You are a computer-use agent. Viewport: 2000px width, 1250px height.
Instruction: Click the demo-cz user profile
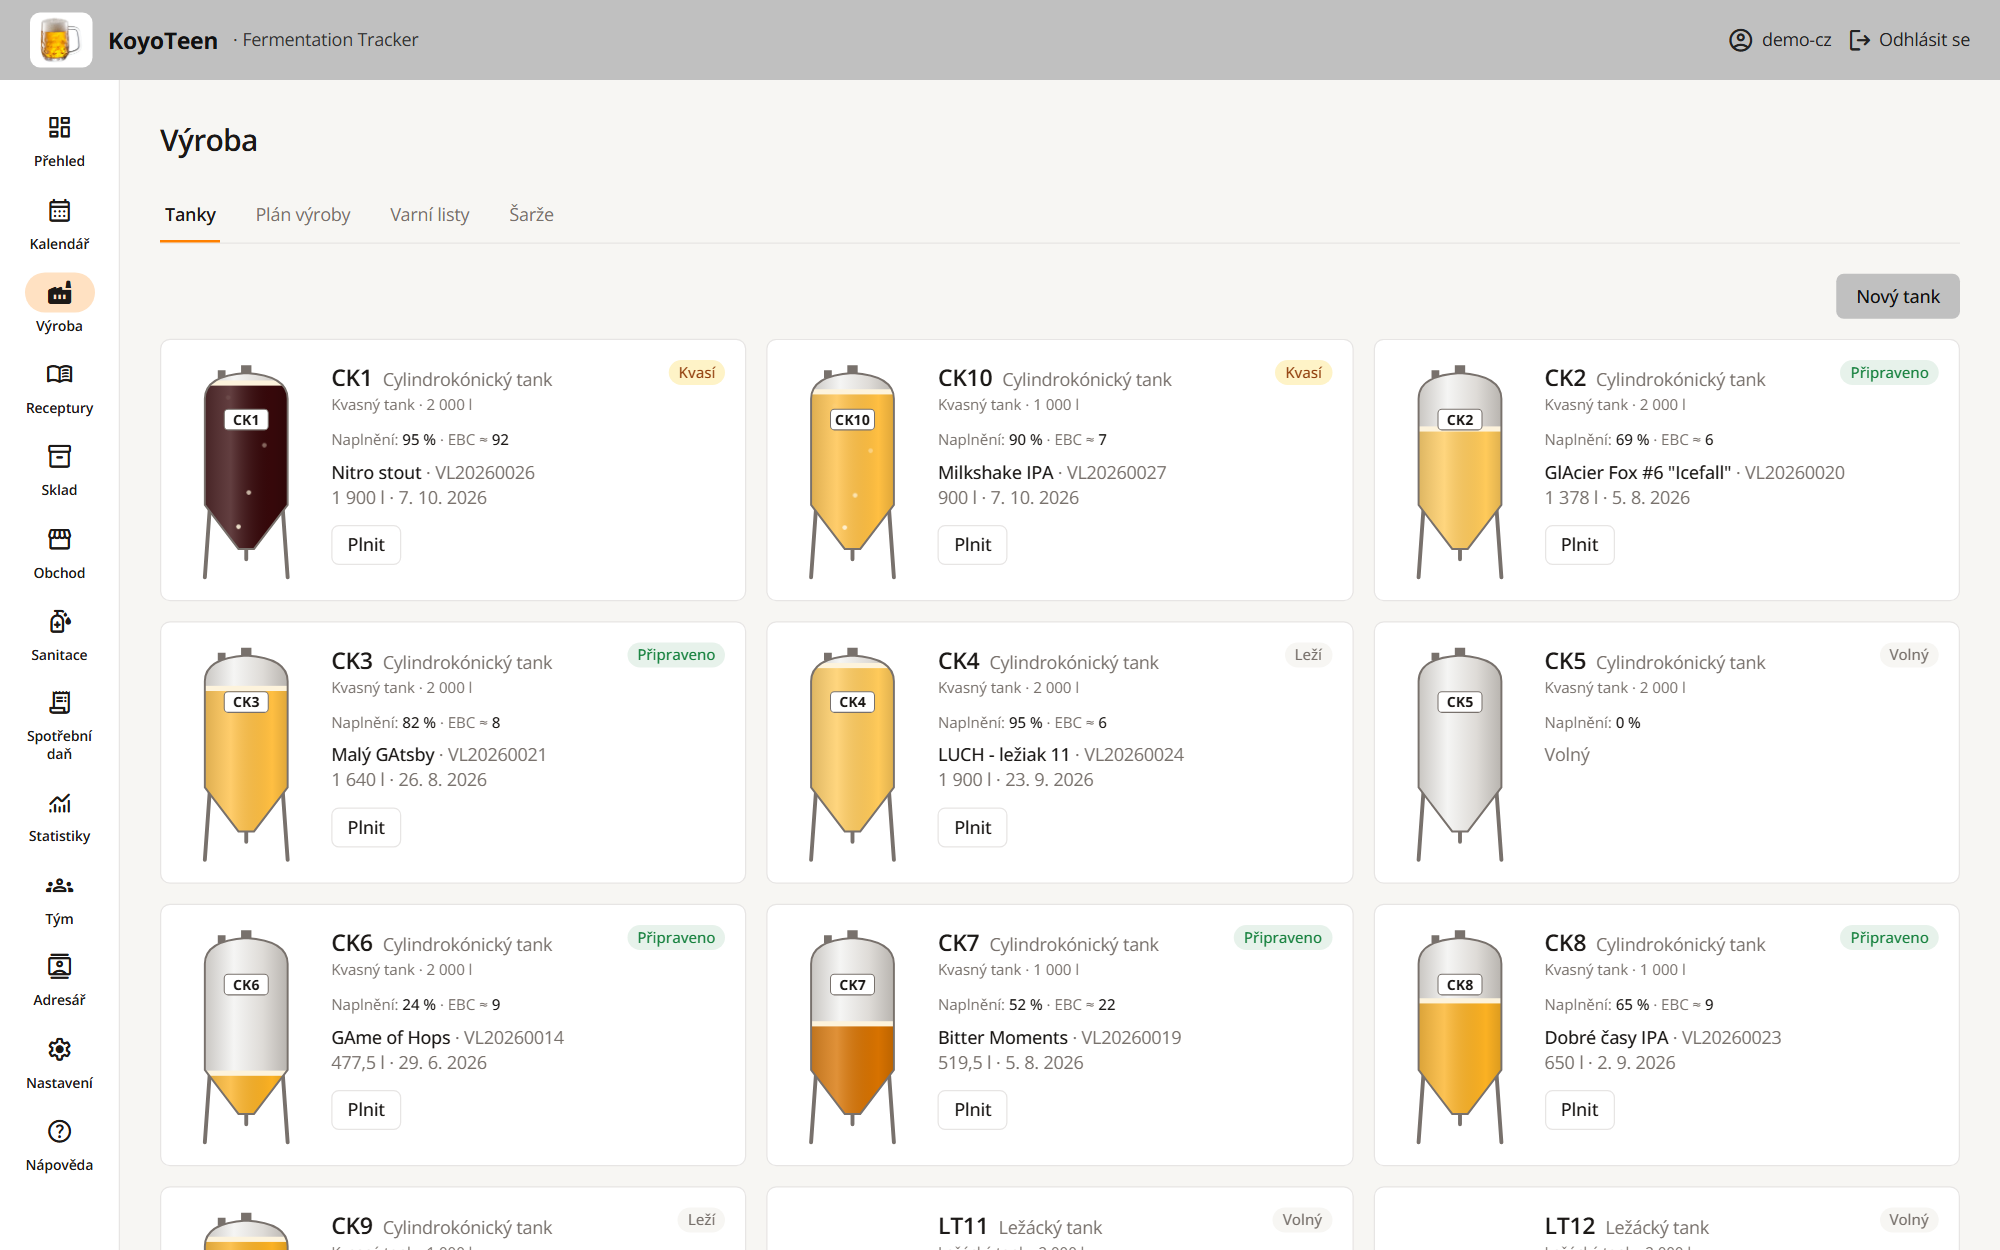[1780, 40]
